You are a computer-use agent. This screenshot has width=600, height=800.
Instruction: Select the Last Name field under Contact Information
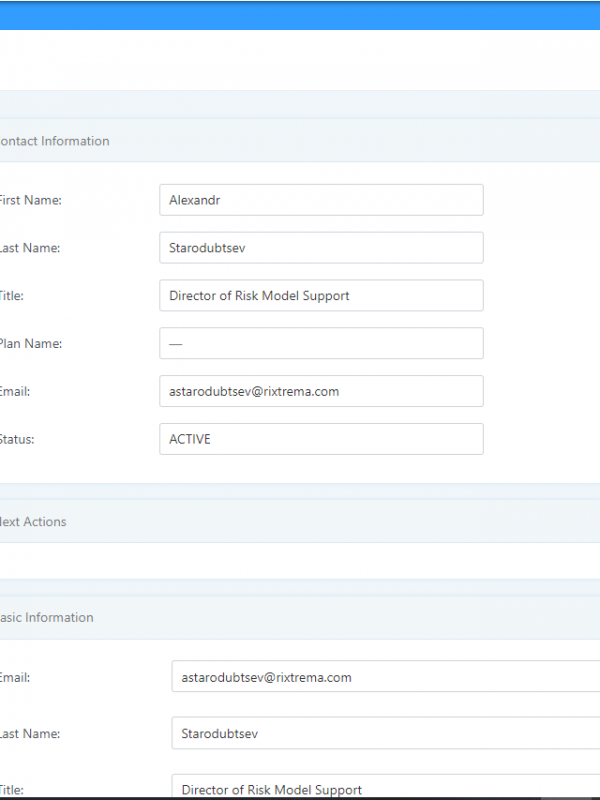320,248
